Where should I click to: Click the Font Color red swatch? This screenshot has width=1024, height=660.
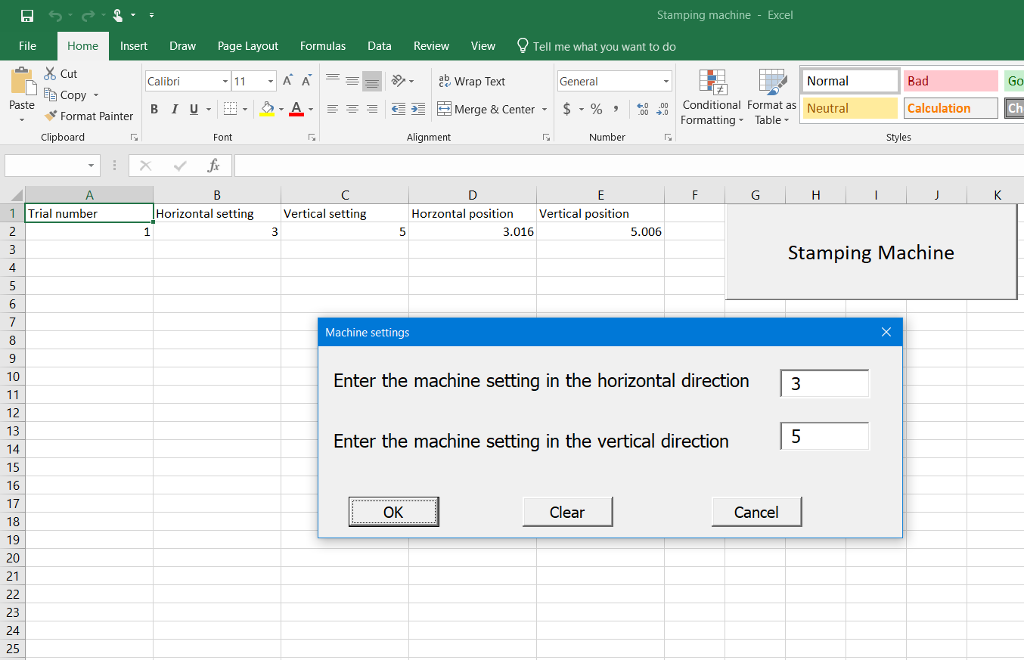298,109
